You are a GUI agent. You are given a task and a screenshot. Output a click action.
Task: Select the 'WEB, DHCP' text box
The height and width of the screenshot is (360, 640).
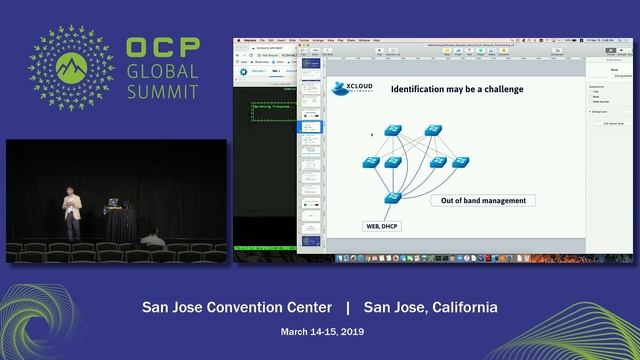pos(382,226)
